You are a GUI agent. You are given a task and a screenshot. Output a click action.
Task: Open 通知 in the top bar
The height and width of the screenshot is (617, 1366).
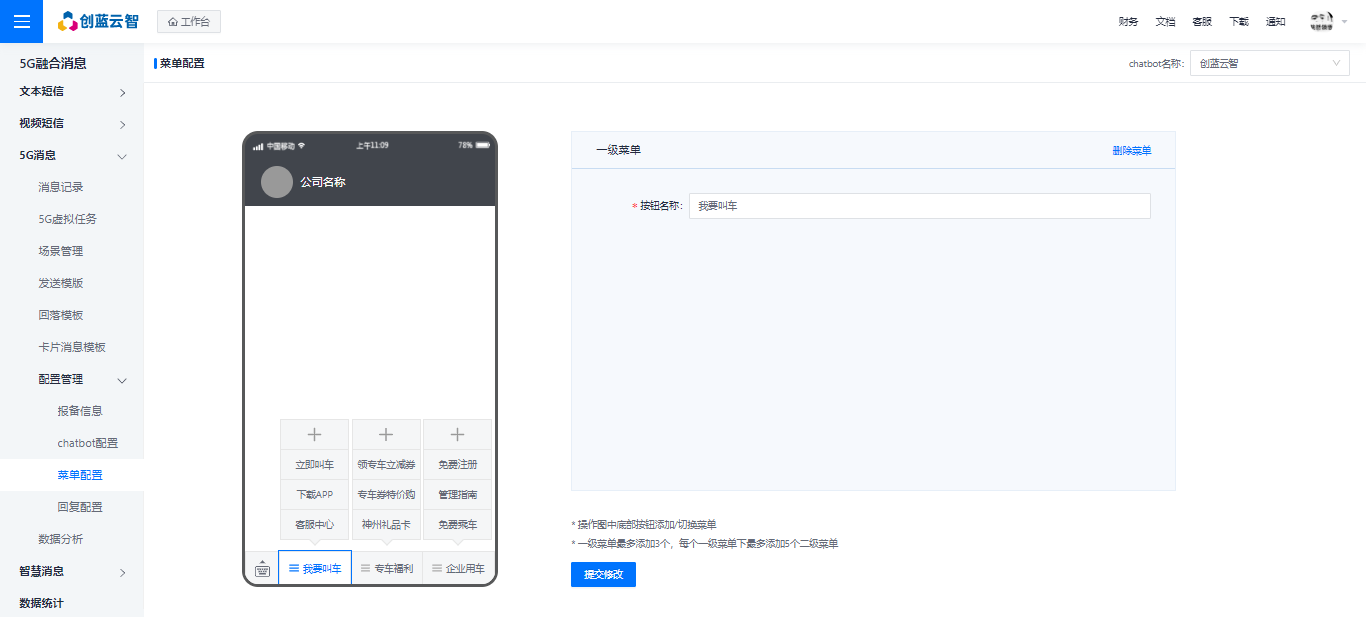point(1276,22)
